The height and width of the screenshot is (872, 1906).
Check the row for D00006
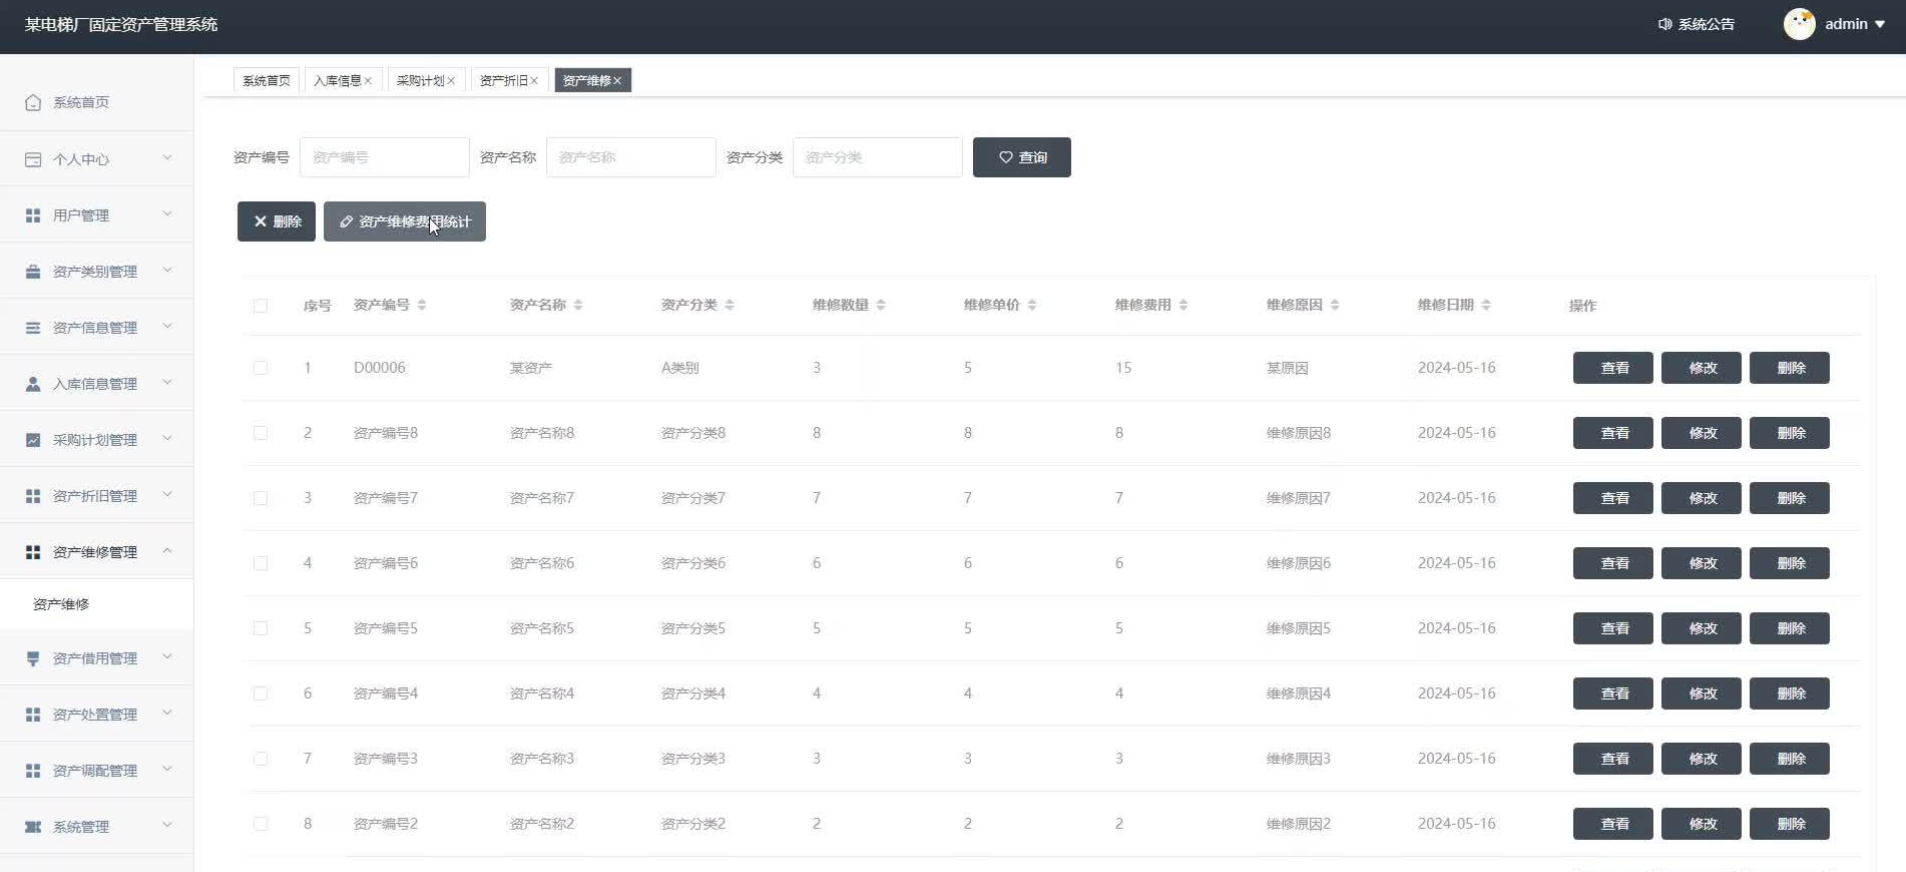tap(260, 368)
